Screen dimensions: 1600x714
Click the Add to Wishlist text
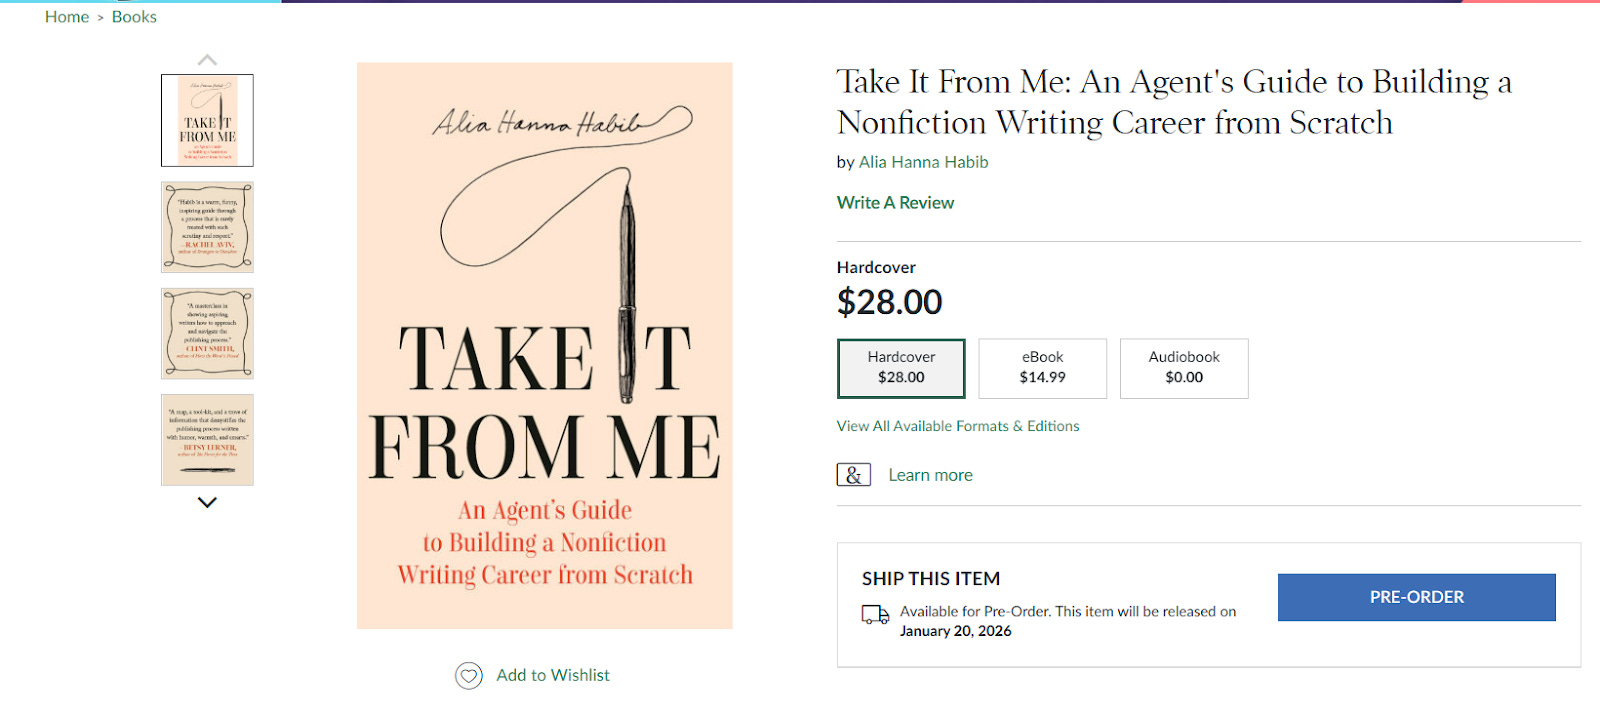click(x=553, y=675)
